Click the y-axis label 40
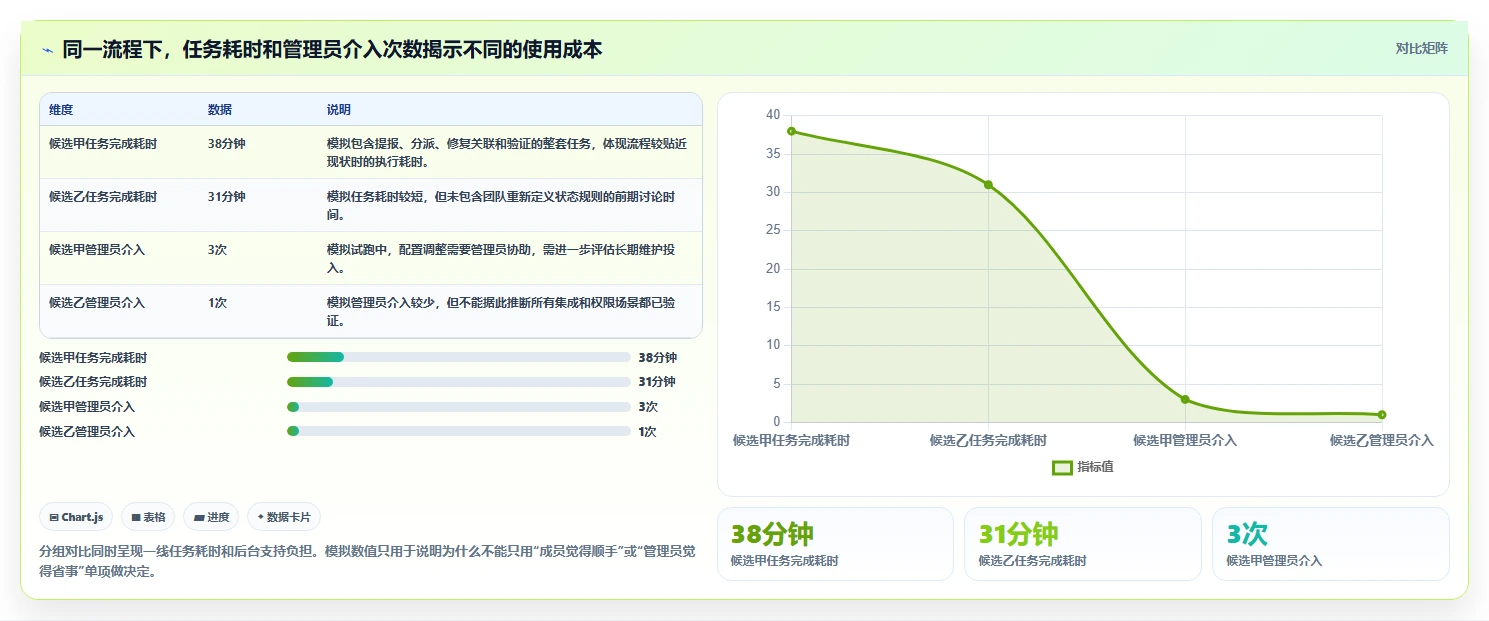The image size is (1489, 621). (x=773, y=115)
